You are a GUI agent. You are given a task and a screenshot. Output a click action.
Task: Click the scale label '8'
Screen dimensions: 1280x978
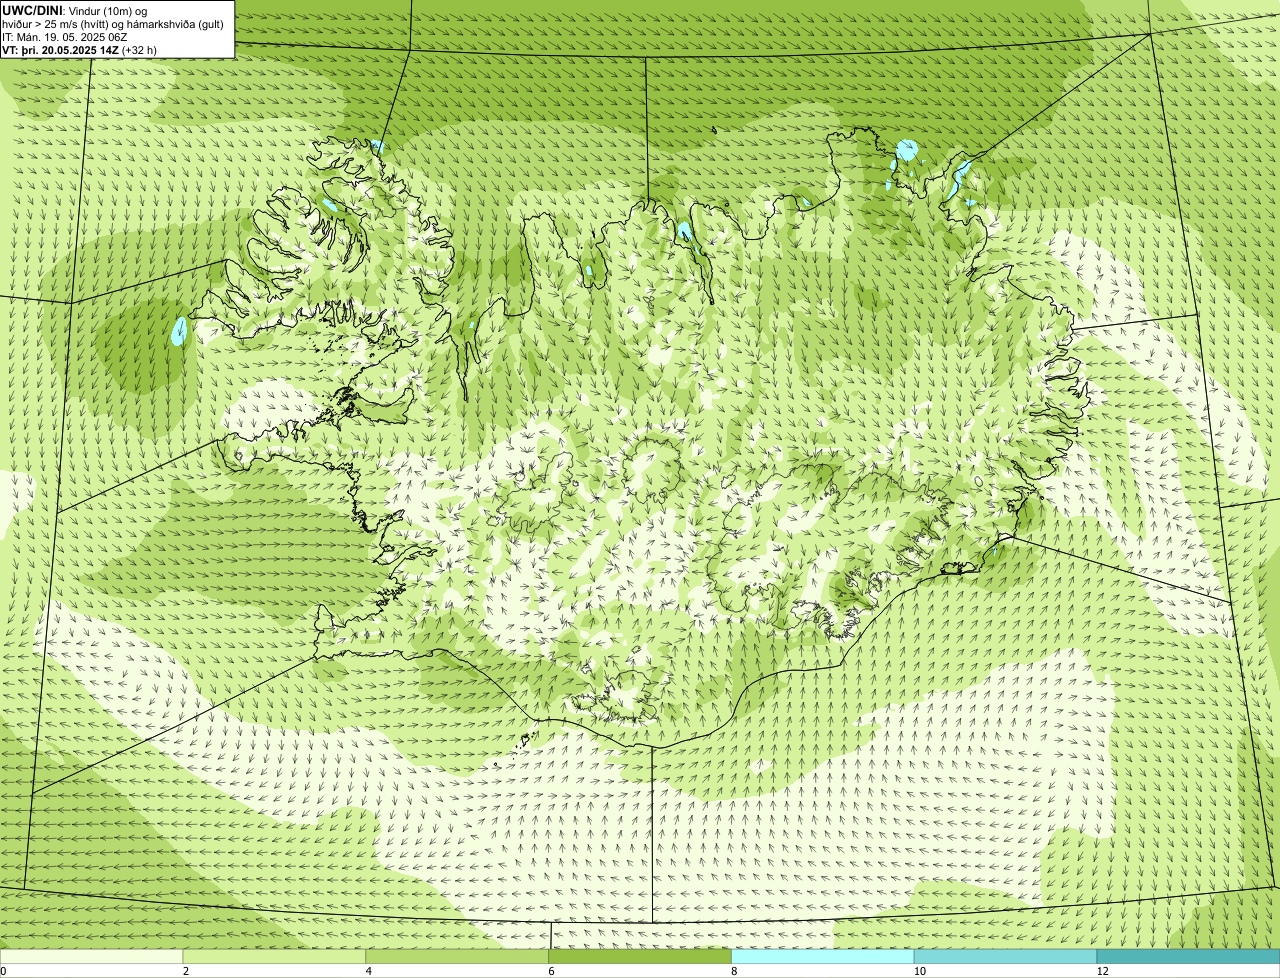click(735, 971)
